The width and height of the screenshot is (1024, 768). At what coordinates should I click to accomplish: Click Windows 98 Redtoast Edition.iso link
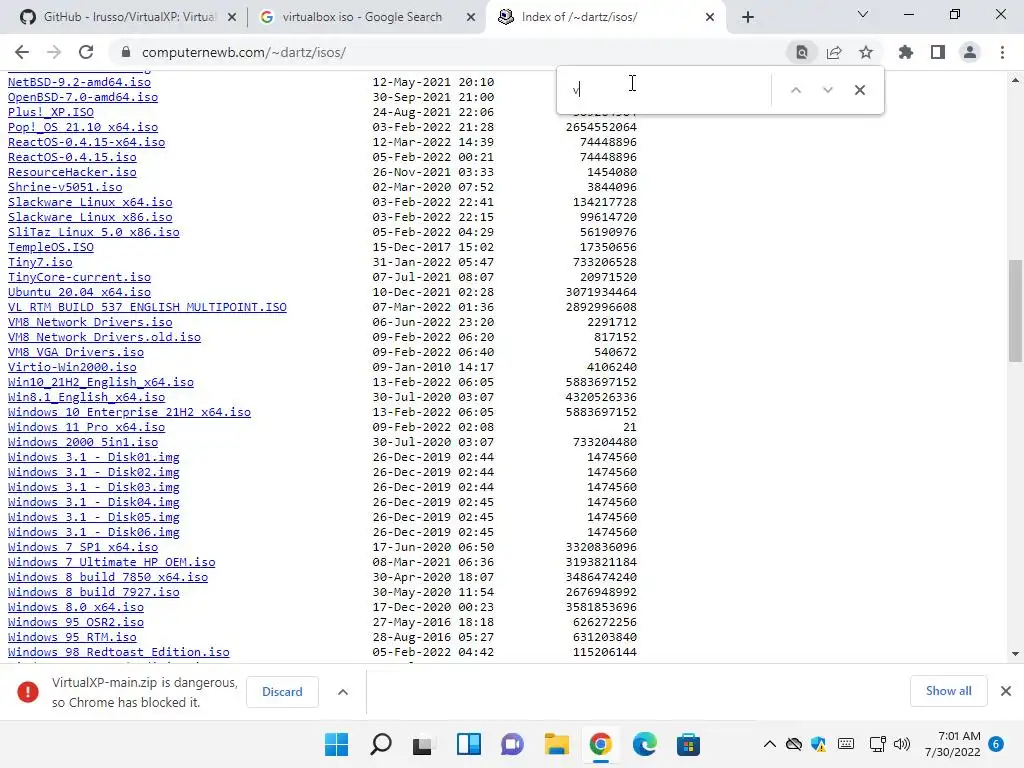click(119, 652)
